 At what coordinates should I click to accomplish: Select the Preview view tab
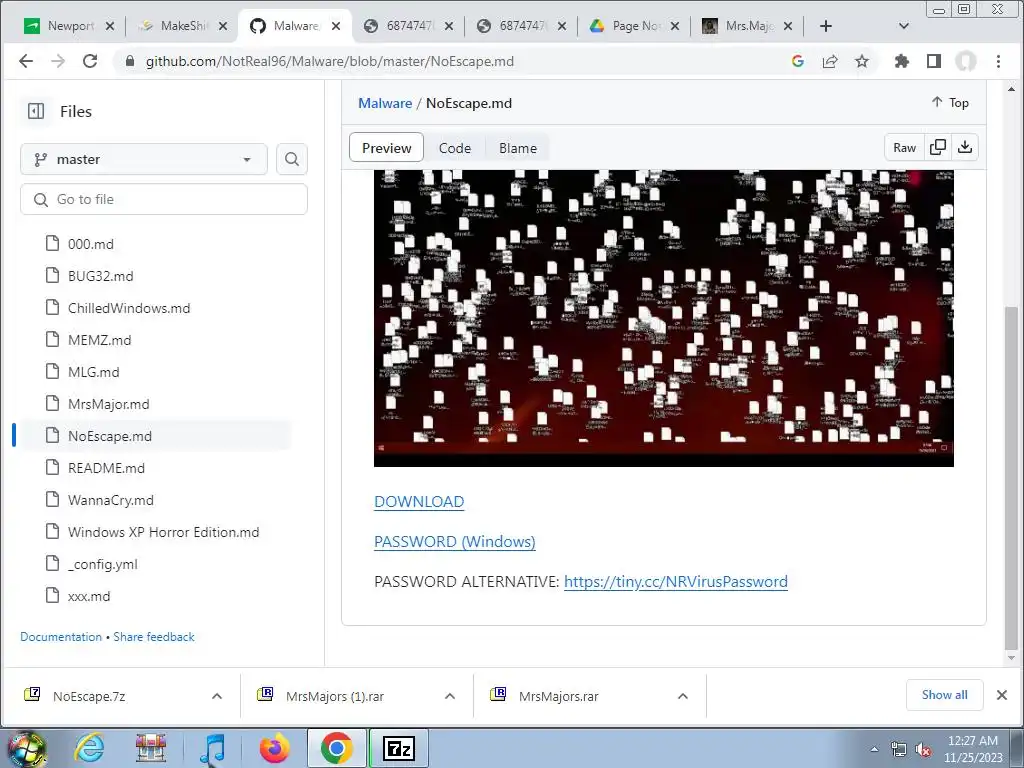387,148
